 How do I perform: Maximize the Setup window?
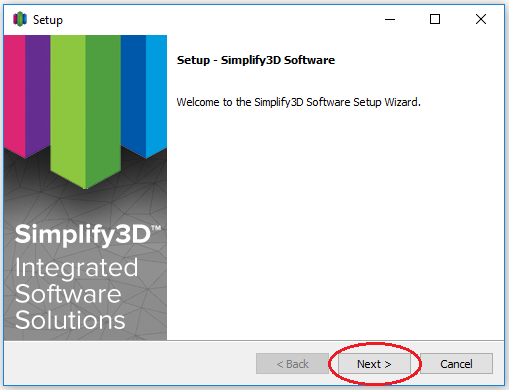[435, 19]
